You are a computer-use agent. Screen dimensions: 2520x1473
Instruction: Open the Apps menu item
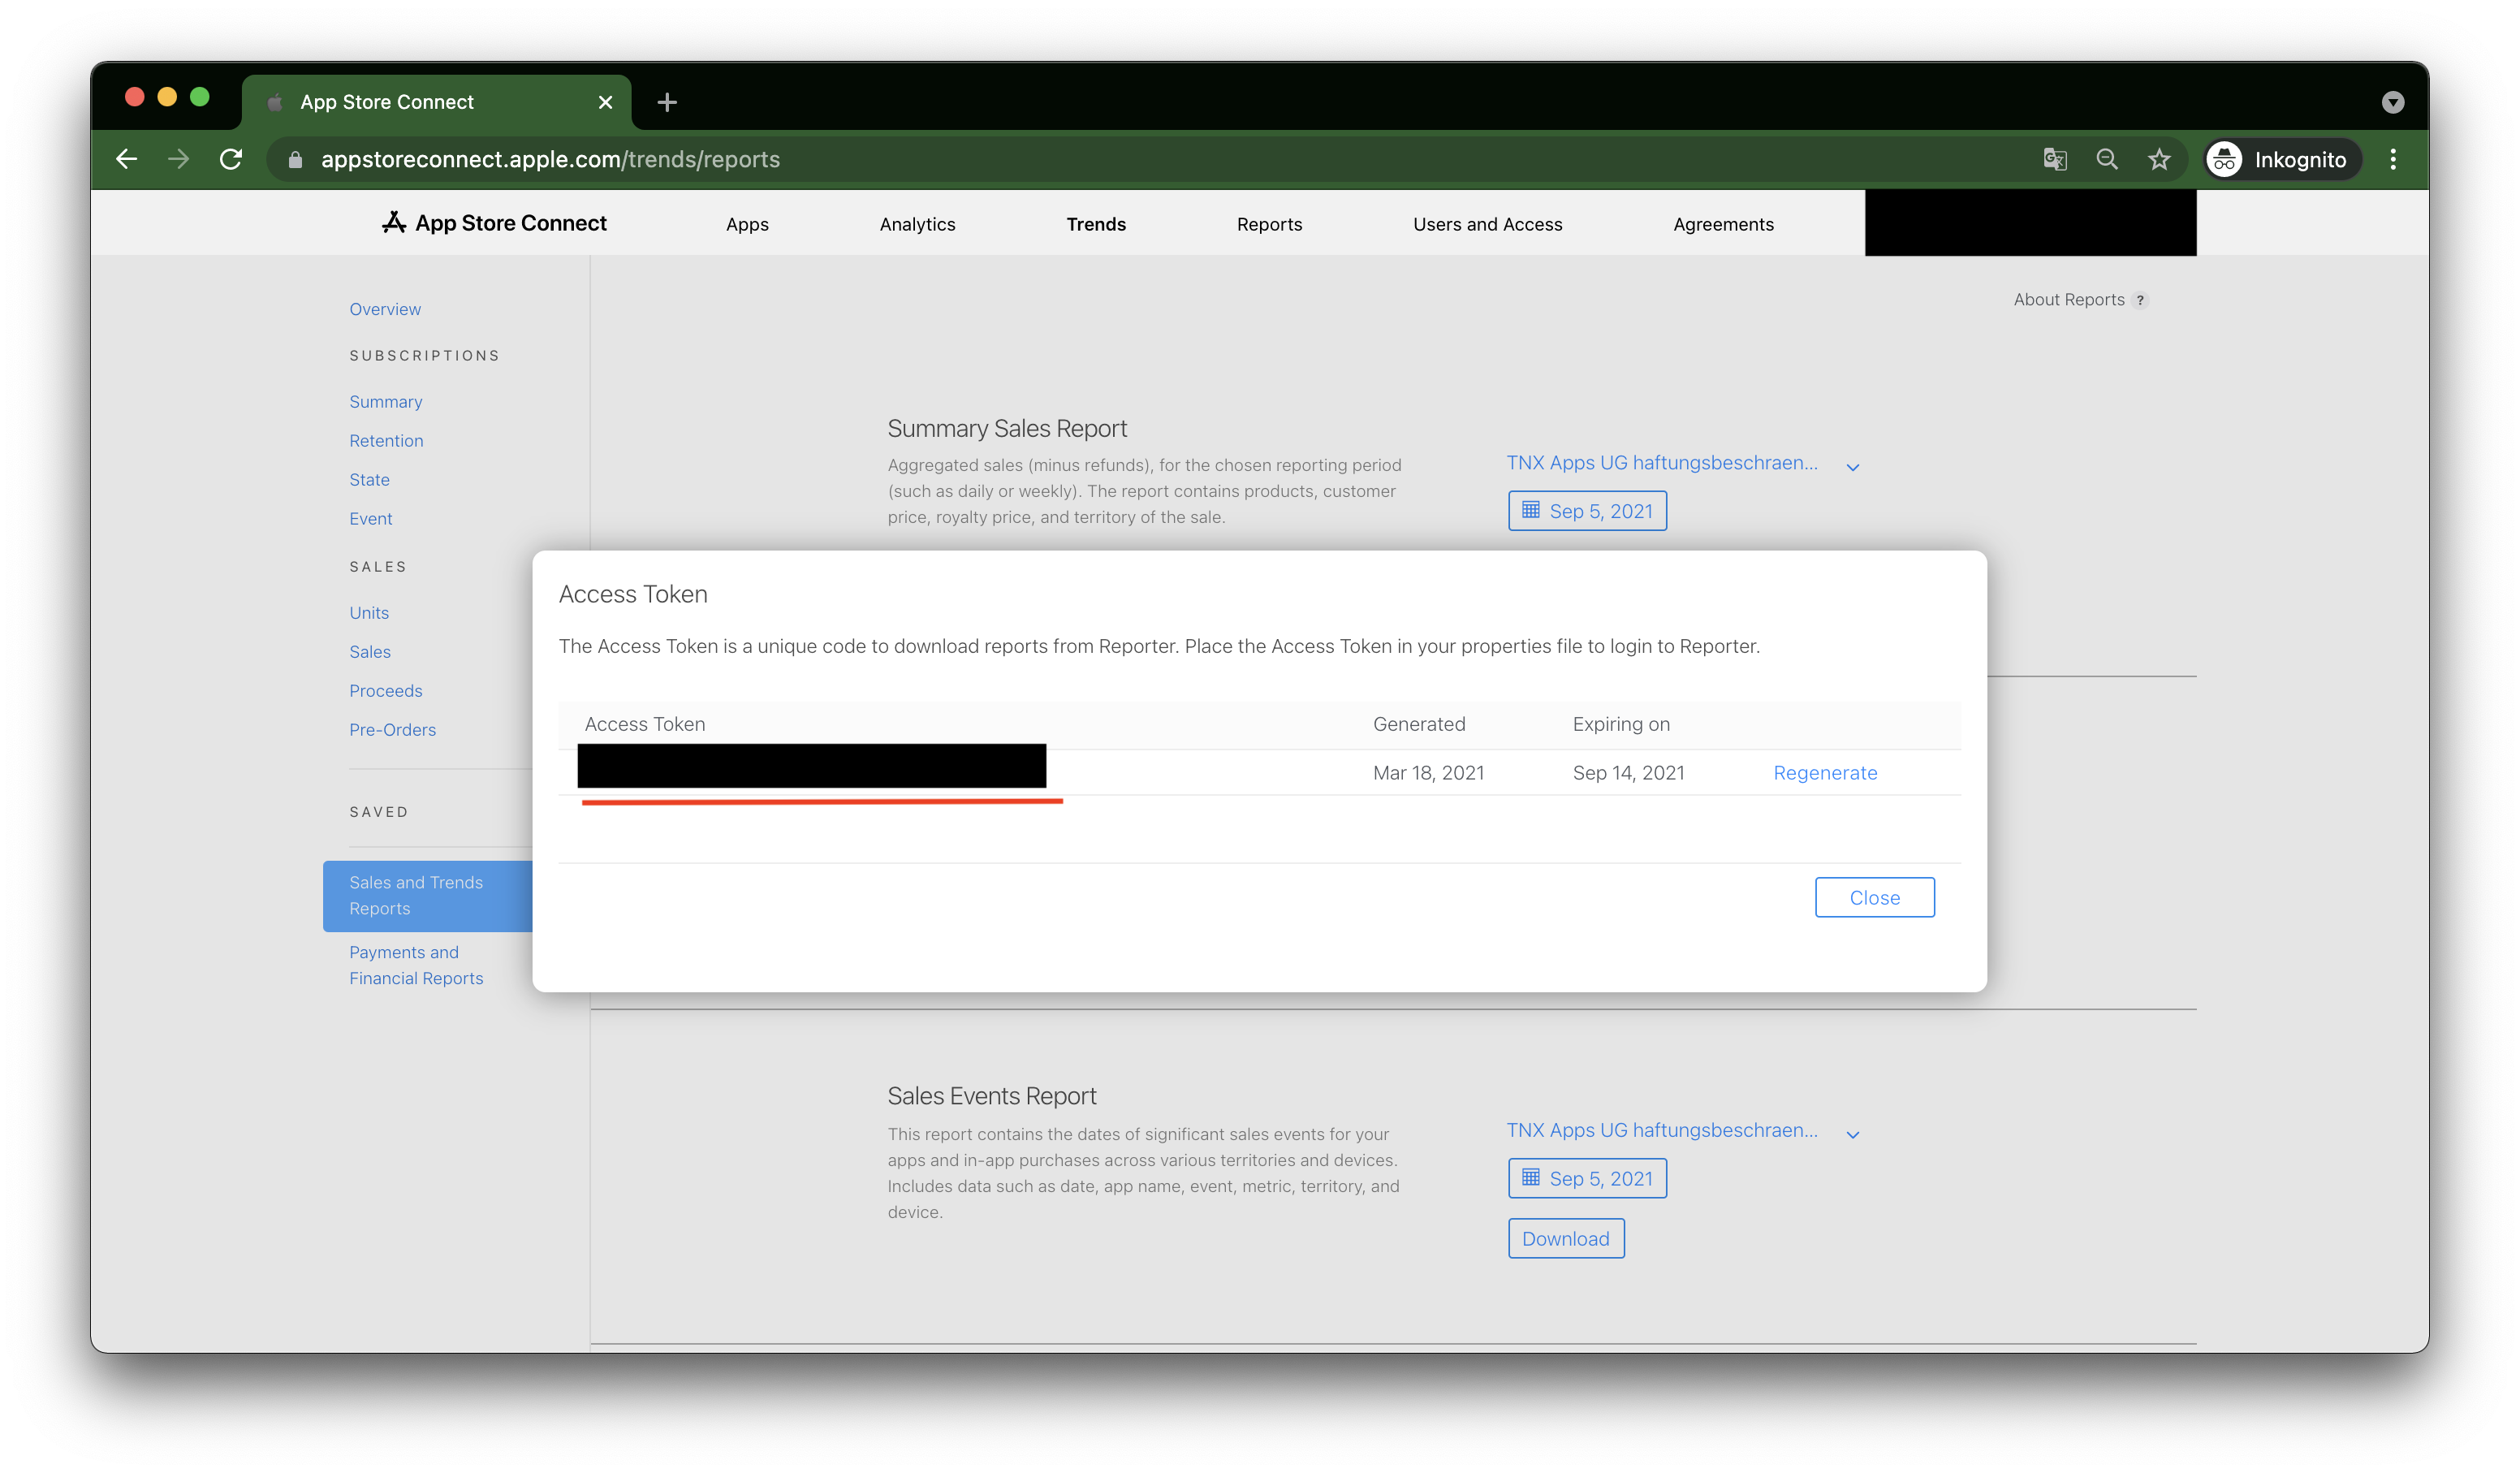[747, 224]
